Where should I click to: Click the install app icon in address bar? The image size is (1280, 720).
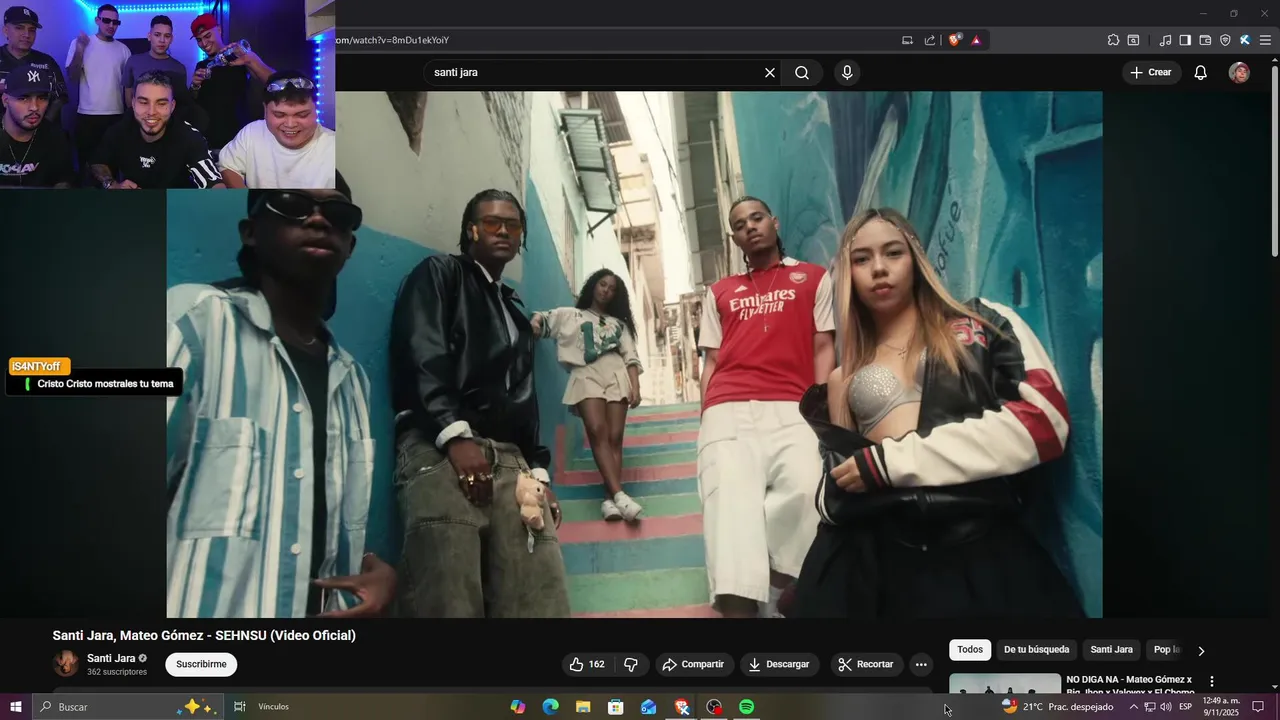click(x=907, y=40)
